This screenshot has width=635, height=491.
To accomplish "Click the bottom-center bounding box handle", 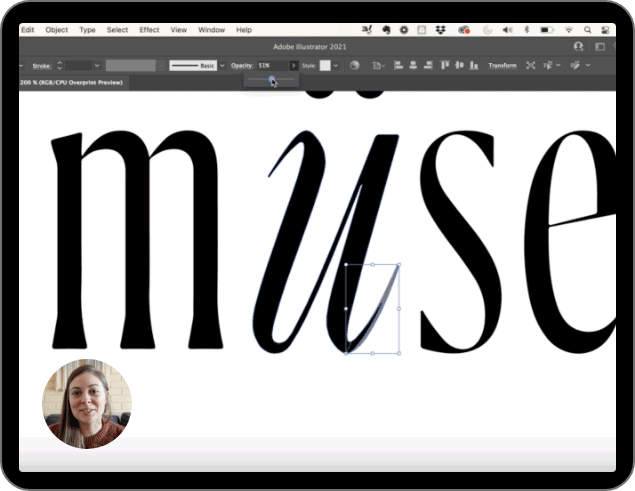I will [x=373, y=353].
